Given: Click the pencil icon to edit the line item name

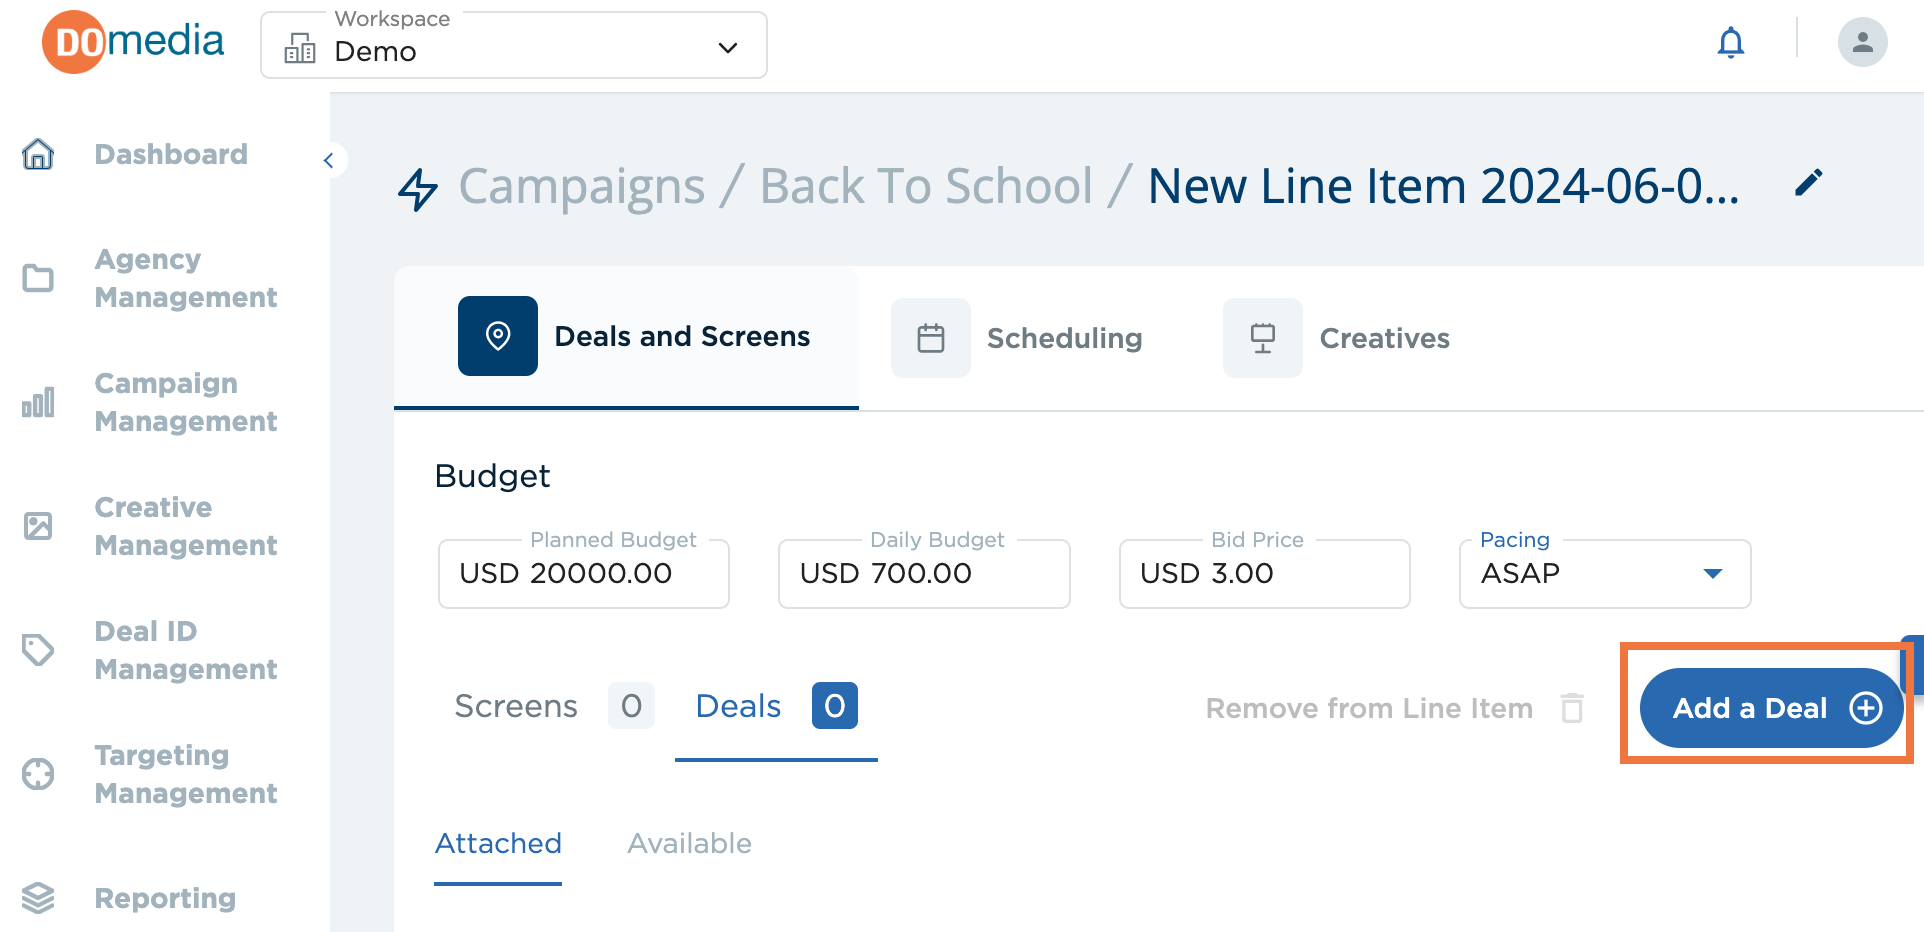Looking at the screenshot, I should click(x=1808, y=183).
